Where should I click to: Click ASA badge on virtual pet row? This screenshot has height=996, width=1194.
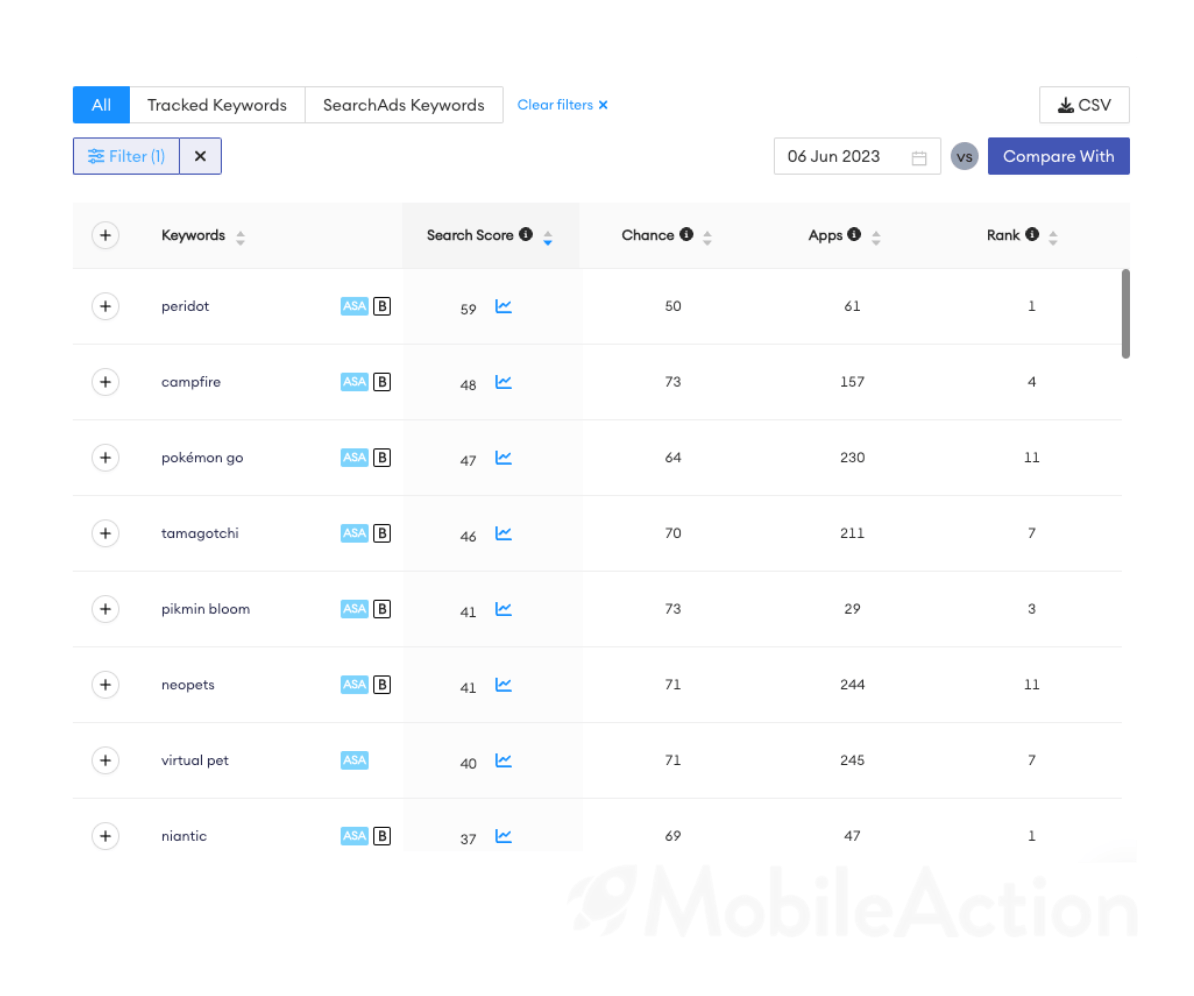point(354,760)
